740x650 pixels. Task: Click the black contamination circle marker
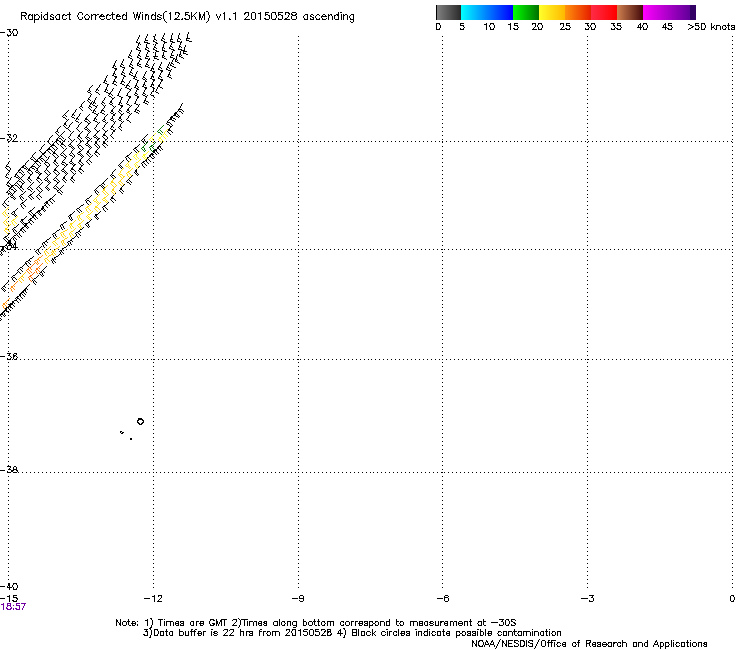(x=140, y=422)
